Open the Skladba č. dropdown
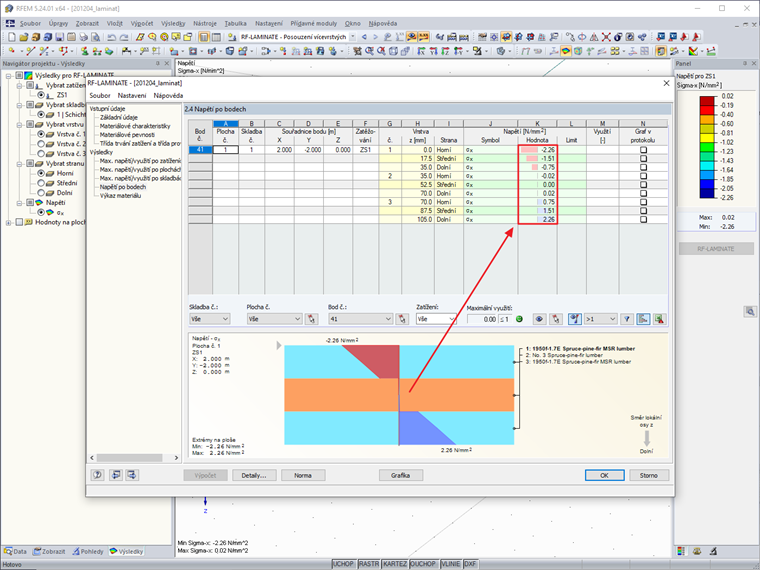The height and width of the screenshot is (570, 760). (x=209, y=319)
